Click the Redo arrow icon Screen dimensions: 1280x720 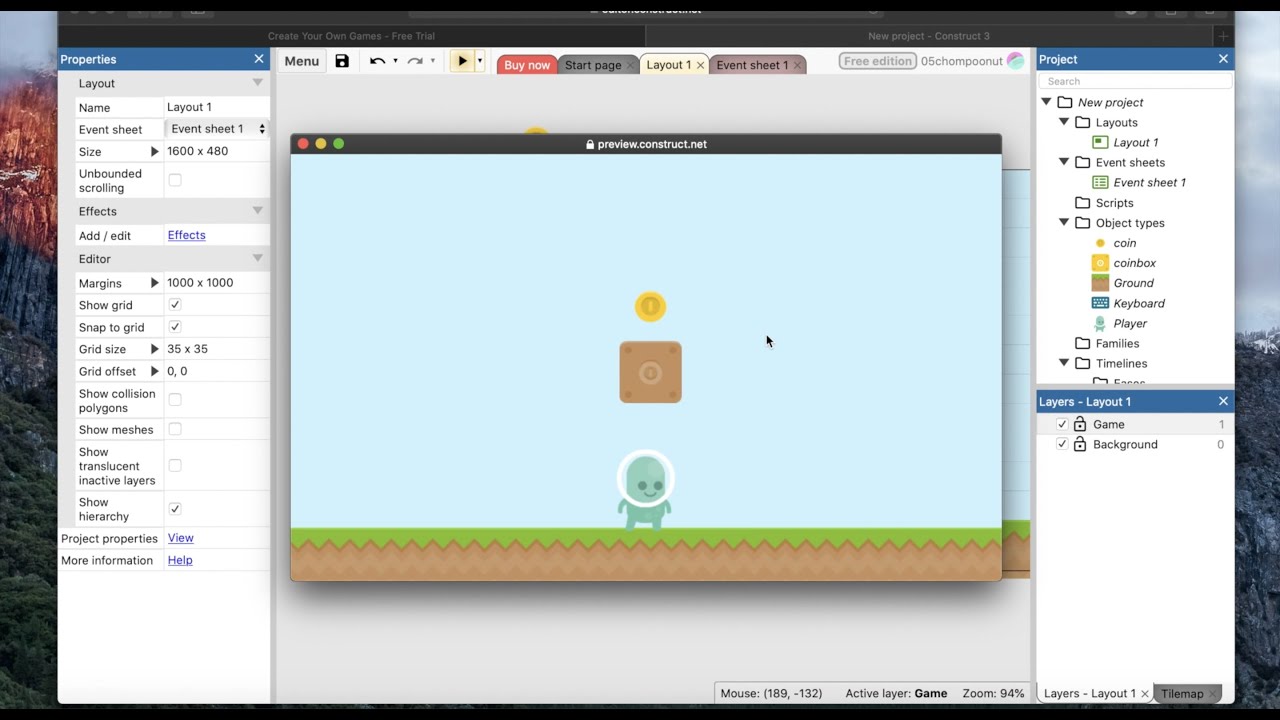pyautogui.click(x=415, y=61)
